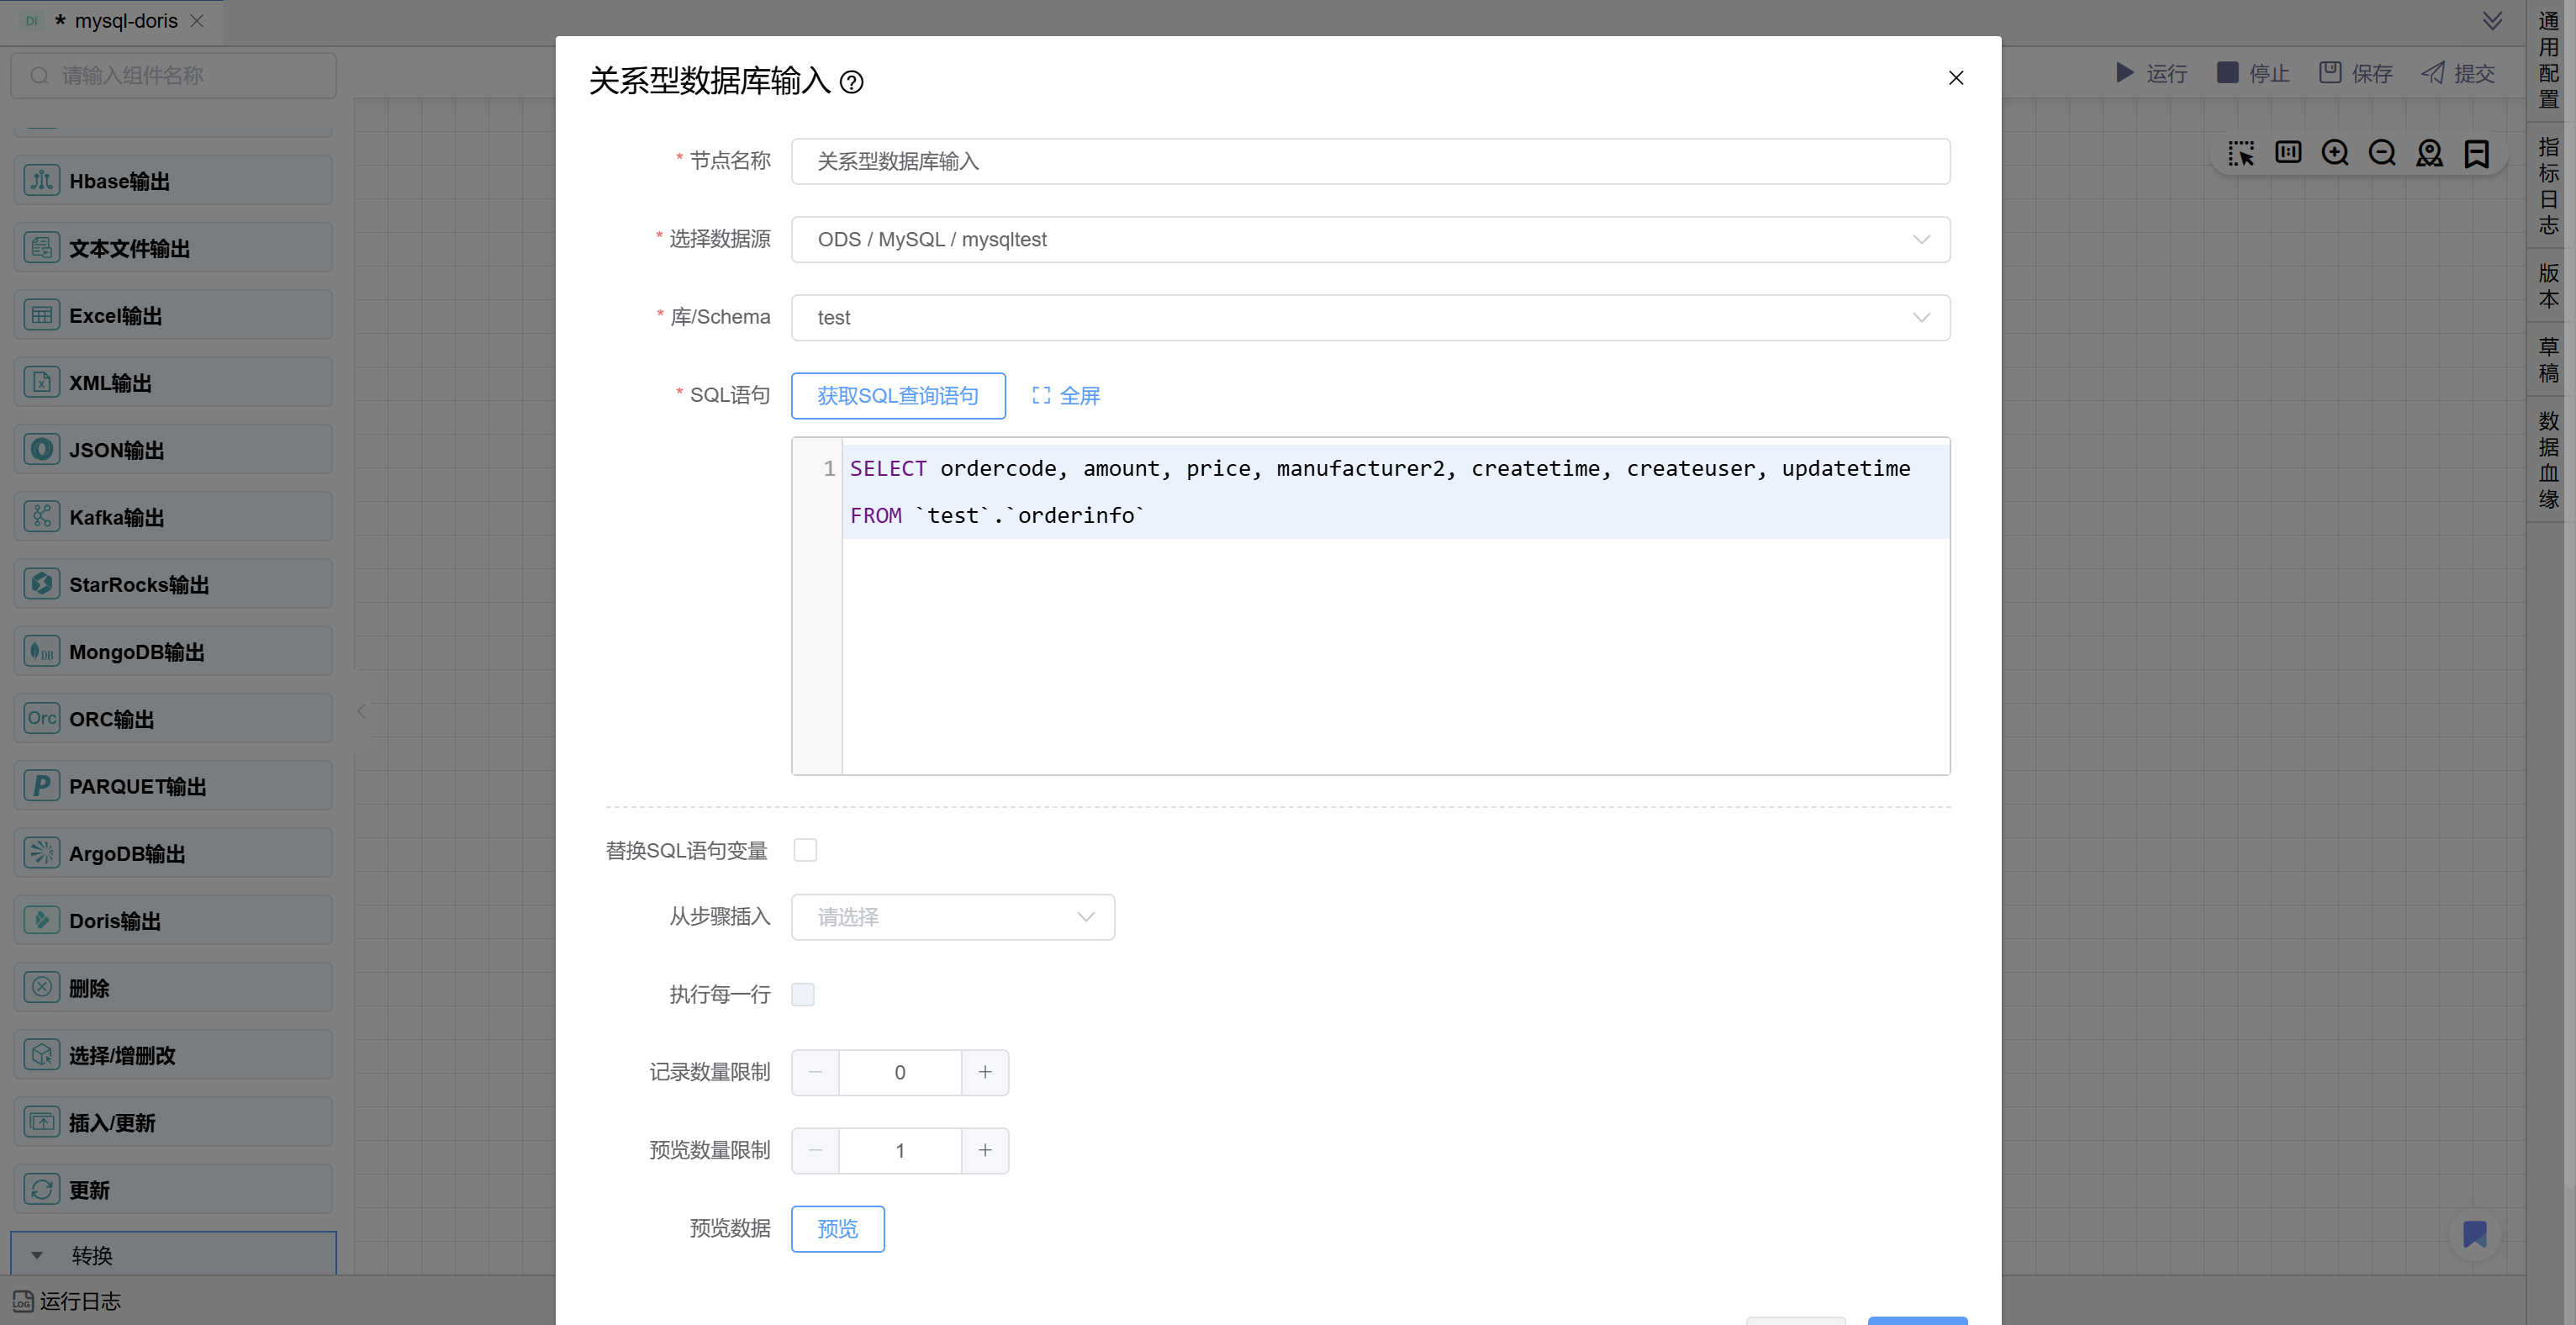Click the help icon beside dialog title
This screenshot has height=1325, width=2576.
pyautogui.click(x=851, y=82)
